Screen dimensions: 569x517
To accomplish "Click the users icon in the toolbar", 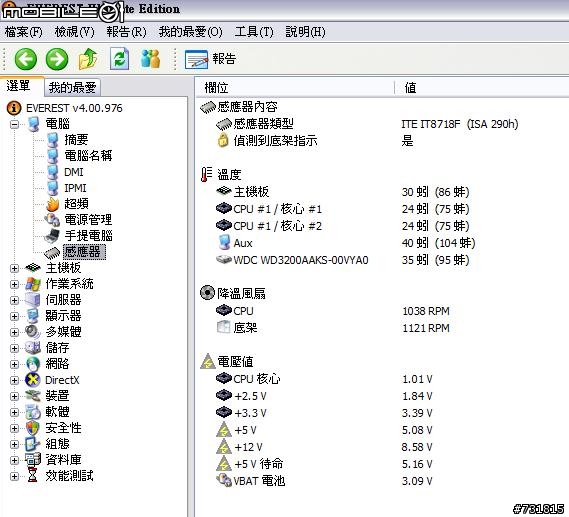I will (150, 59).
